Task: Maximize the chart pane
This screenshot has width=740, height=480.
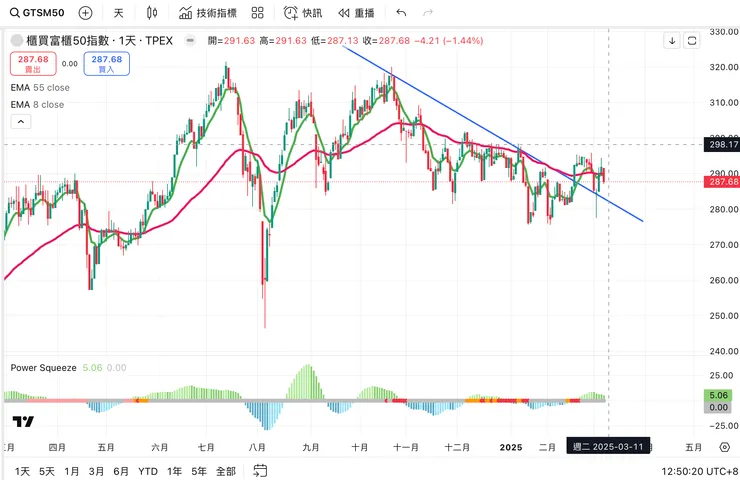Action: pyautogui.click(x=692, y=41)
